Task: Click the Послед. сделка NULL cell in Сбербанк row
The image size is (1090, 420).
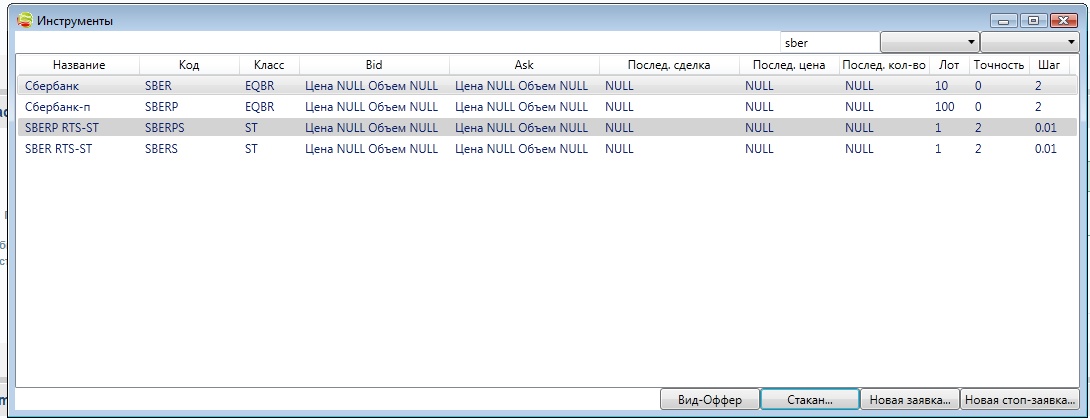Action: pos(619,86)
